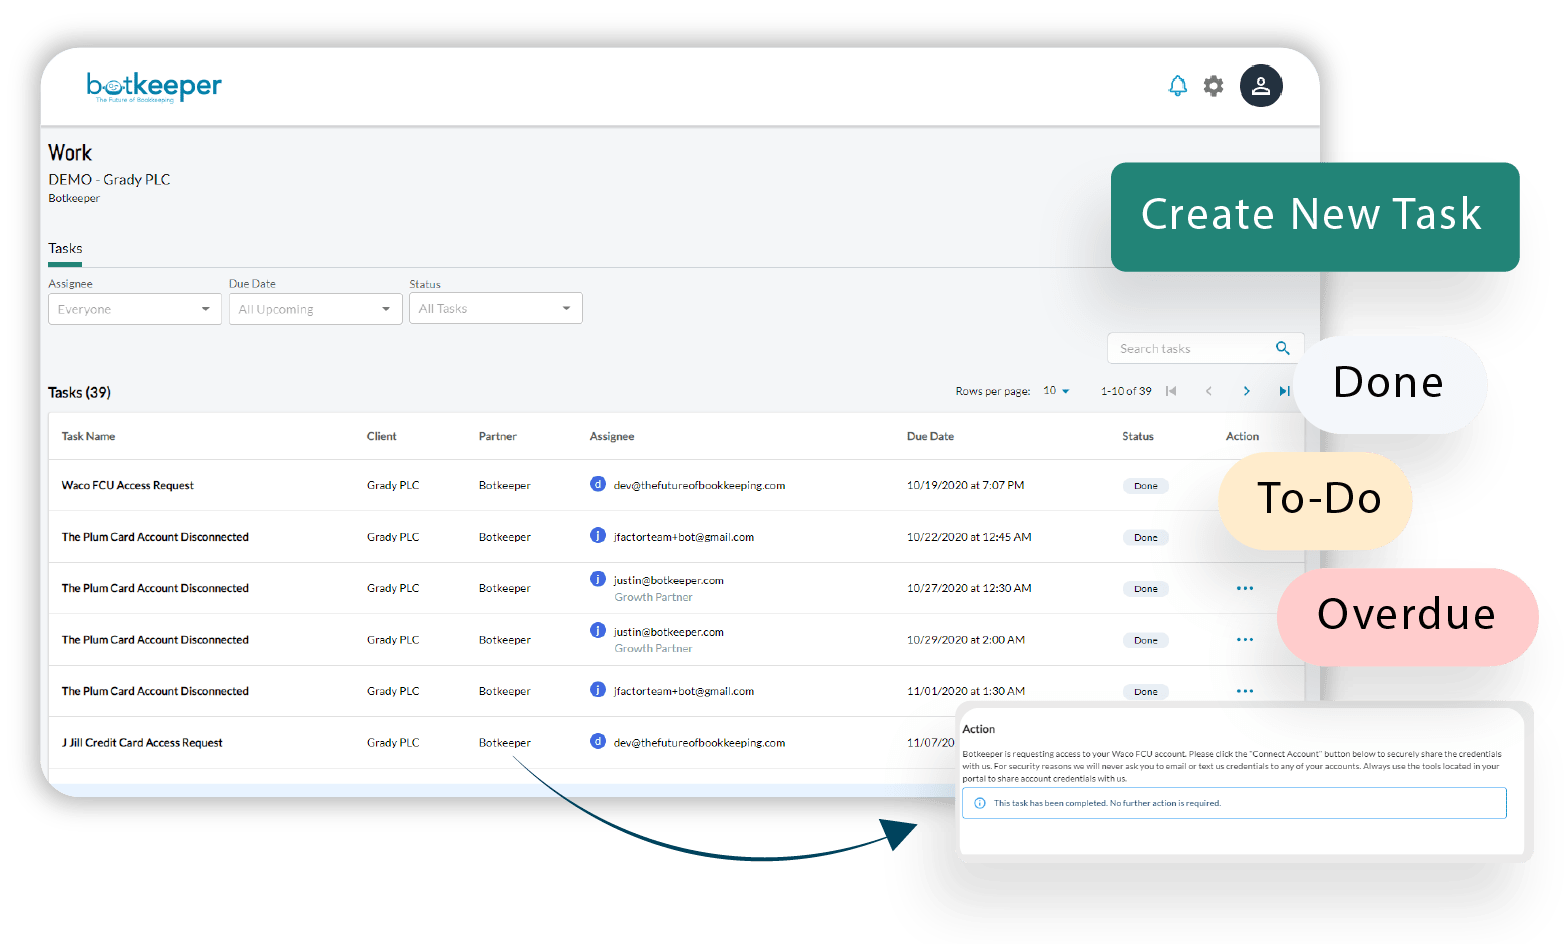This screenshot has width=1564, height=944.
Task: Click into the Search tasks field
Action: [1190, 348]
